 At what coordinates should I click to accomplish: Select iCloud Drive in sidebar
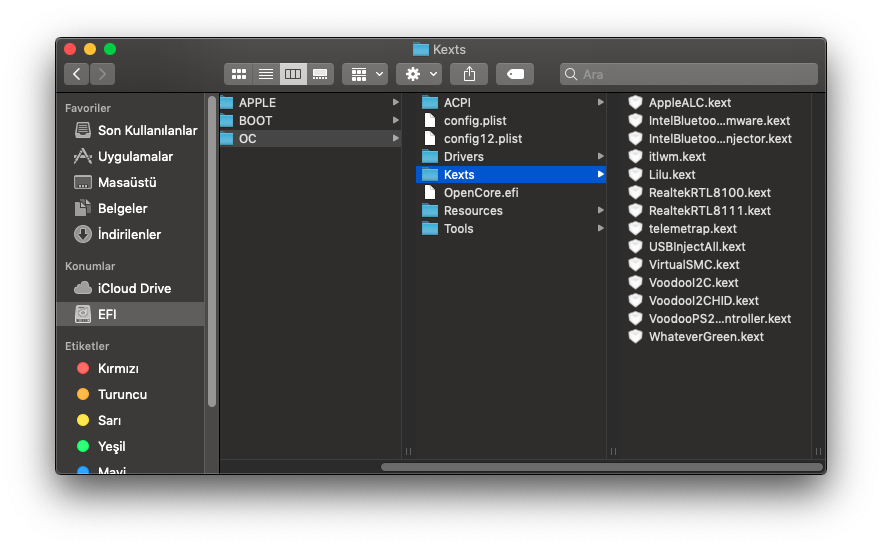point(134,289)
